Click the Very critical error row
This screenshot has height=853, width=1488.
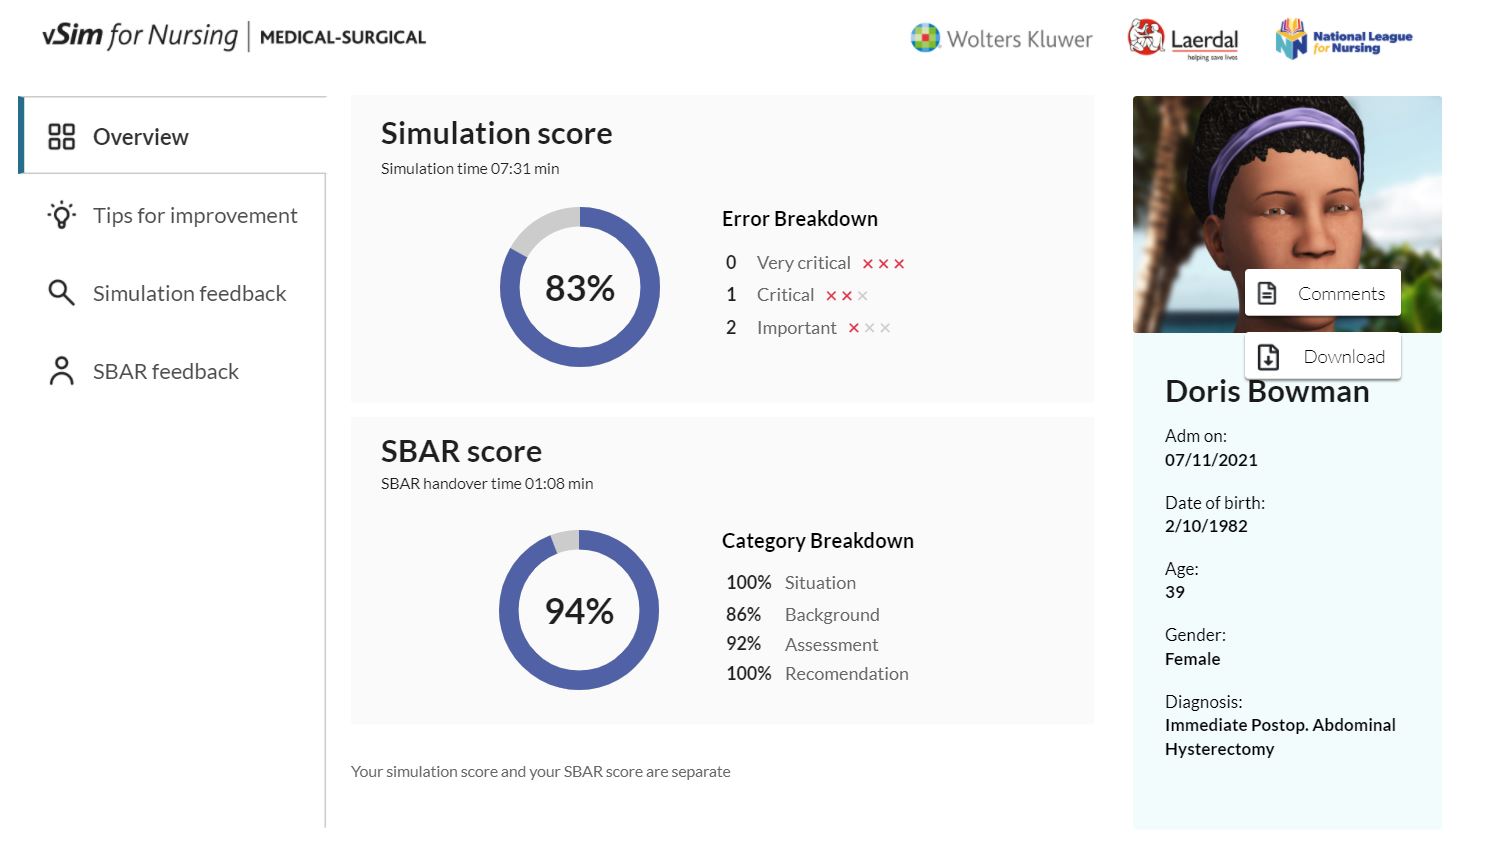click(815, 263)
